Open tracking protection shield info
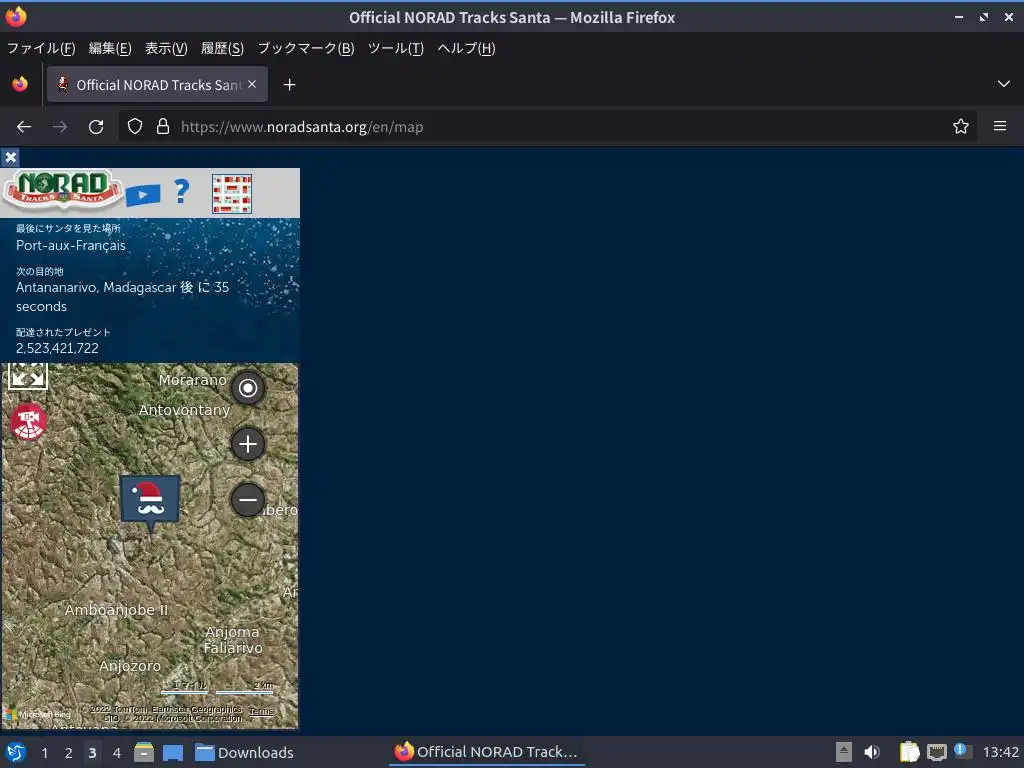 tap(135, 127)
